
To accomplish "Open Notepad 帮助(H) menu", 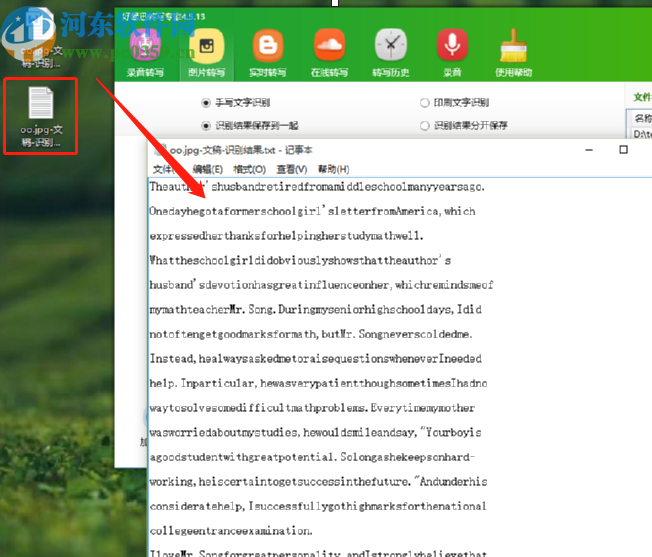I will click(x=333, y=169).
